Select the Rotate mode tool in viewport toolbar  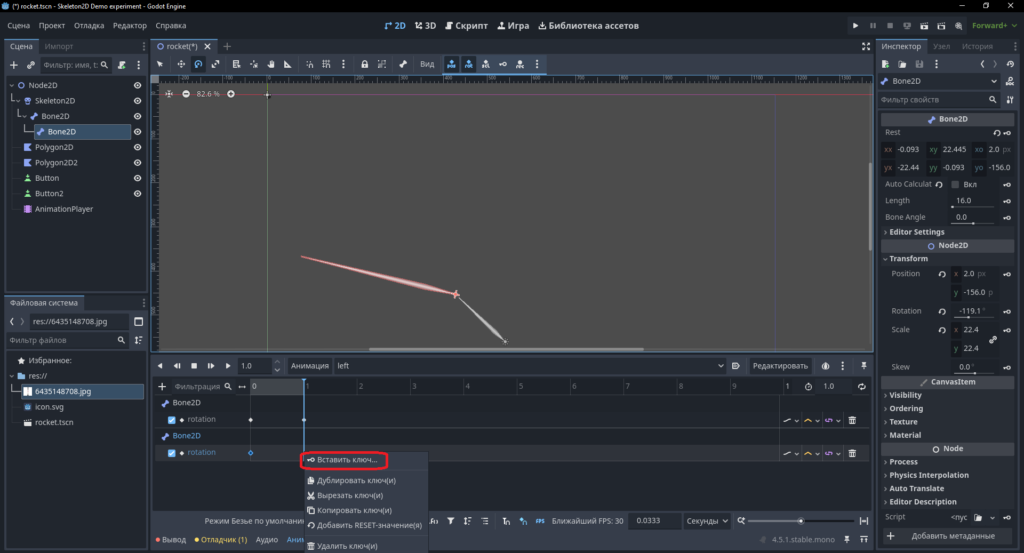tap(198, 64)
